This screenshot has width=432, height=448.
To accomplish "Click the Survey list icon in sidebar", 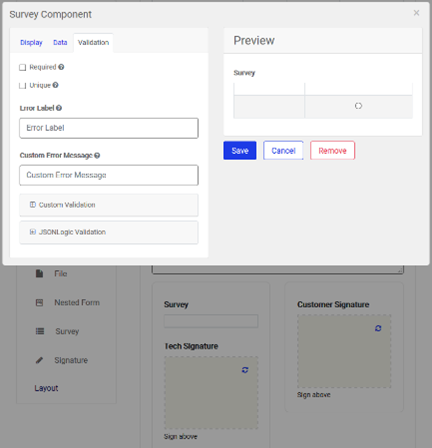I will (x=40, y=331).
